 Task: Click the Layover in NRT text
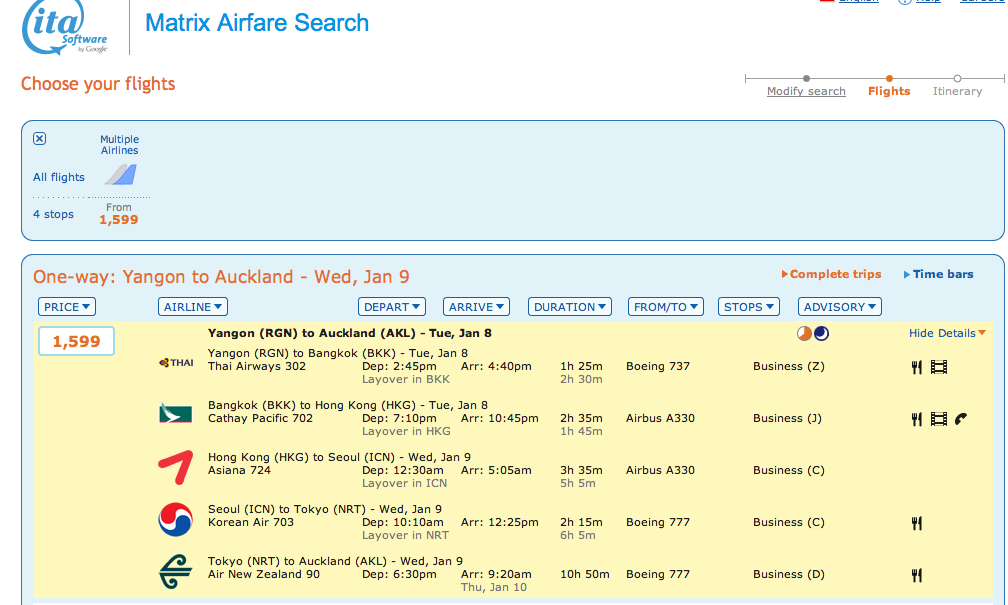[x=406, y=536]
